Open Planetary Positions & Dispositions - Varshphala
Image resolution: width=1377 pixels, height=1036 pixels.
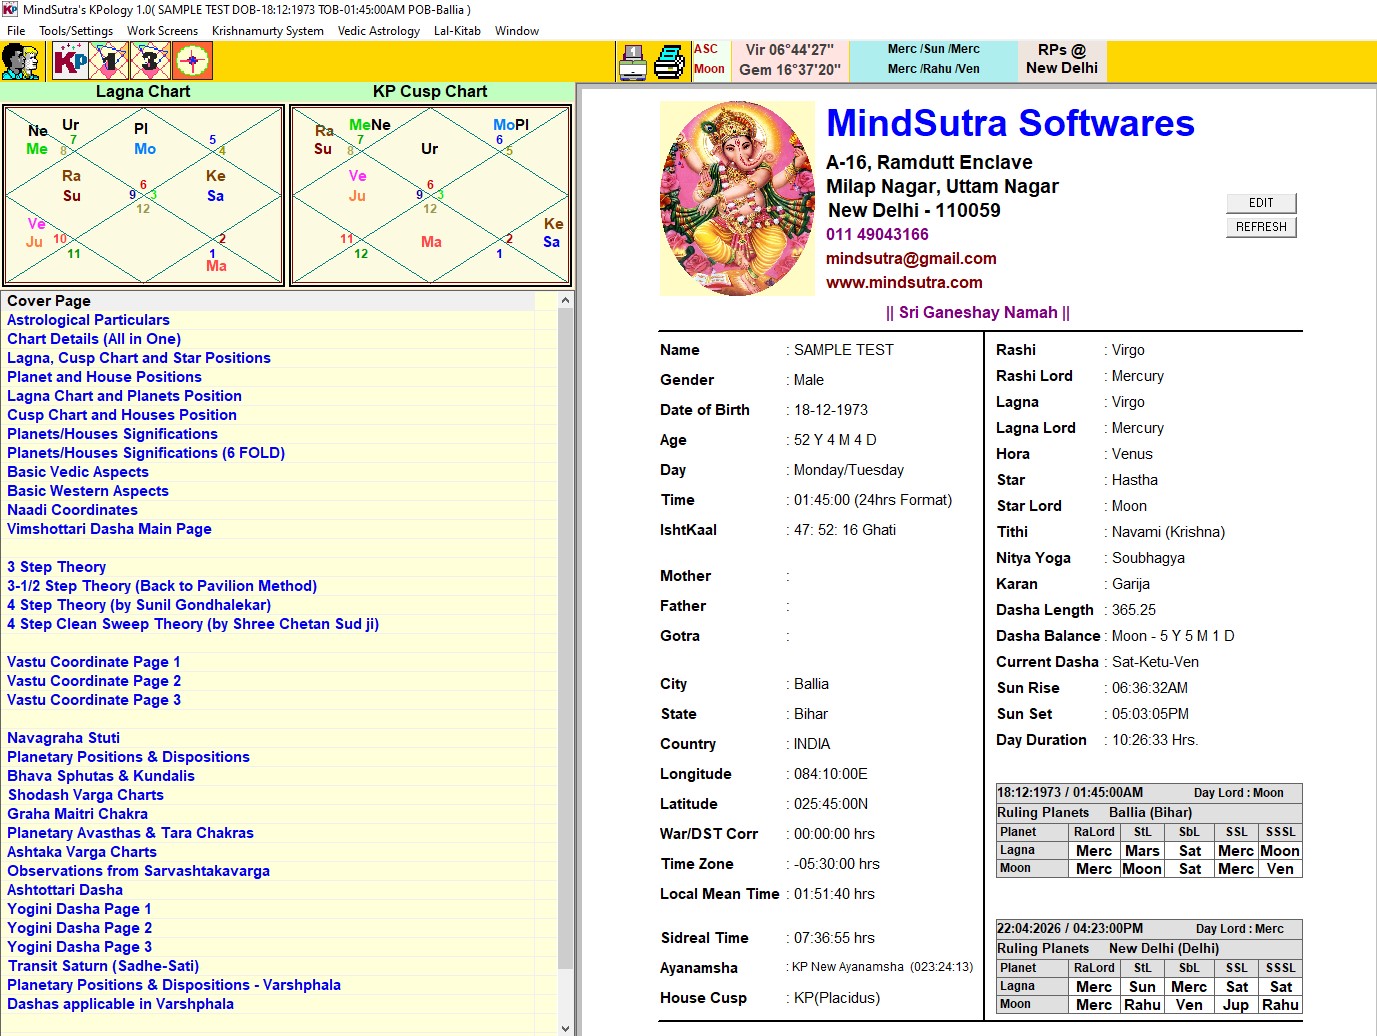[174, 985]
